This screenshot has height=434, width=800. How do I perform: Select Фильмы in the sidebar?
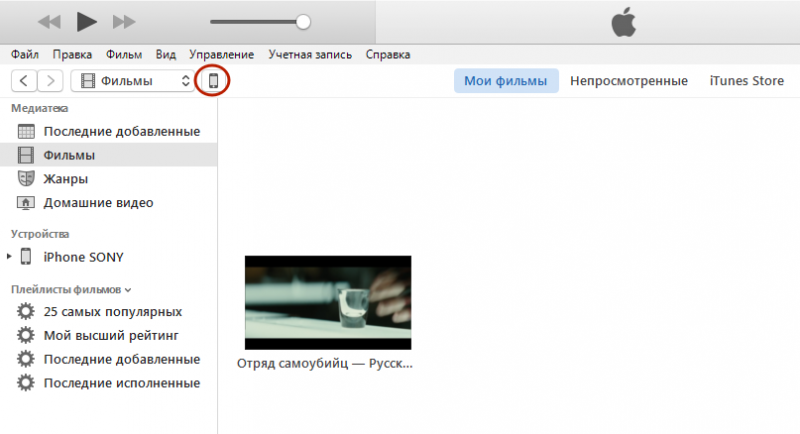pyautogui.click(x=108, y=155)
